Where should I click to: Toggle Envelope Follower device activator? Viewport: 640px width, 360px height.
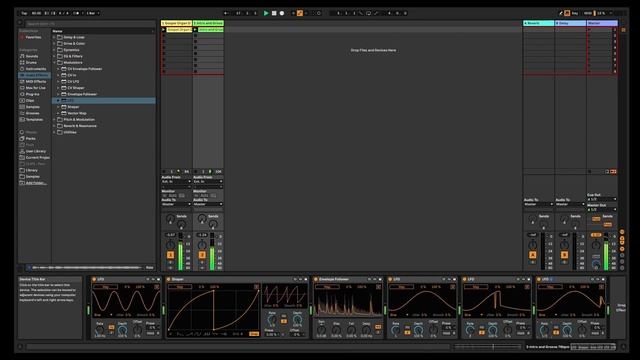coord(316,280)
